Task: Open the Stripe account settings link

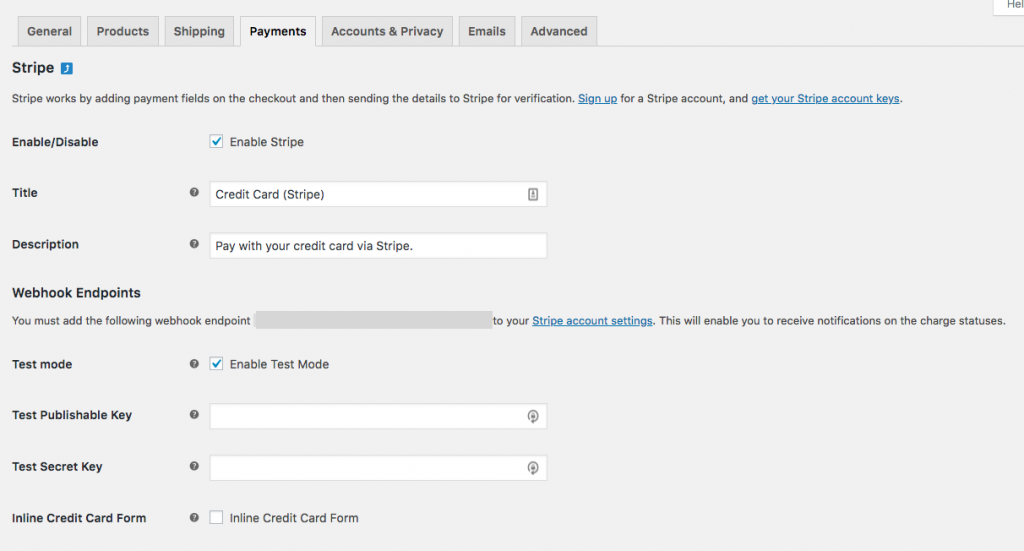Action: (592, 321)
